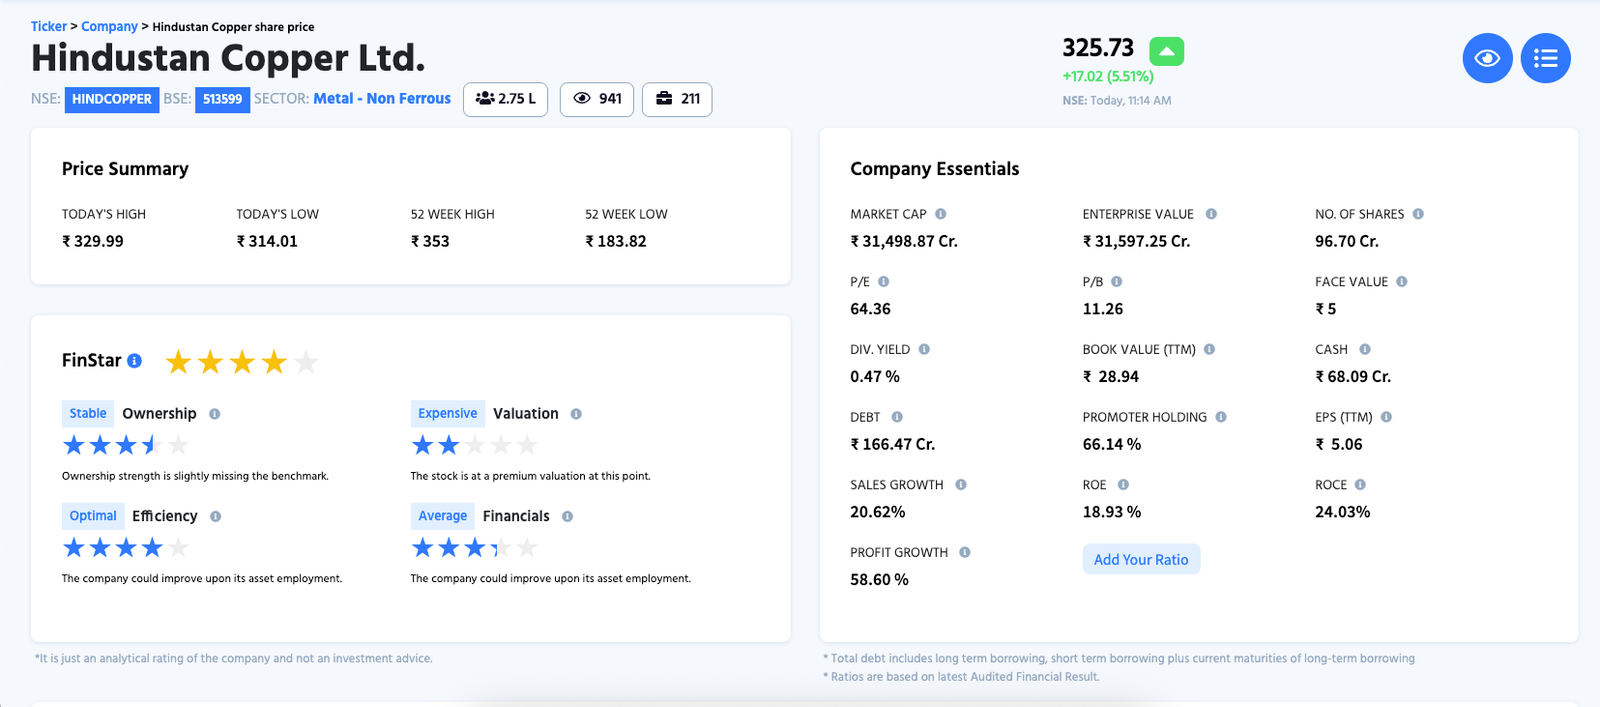Click the Profit Growth info icon
Screen dimensions: 1600x707
click(x=965, y=552)
